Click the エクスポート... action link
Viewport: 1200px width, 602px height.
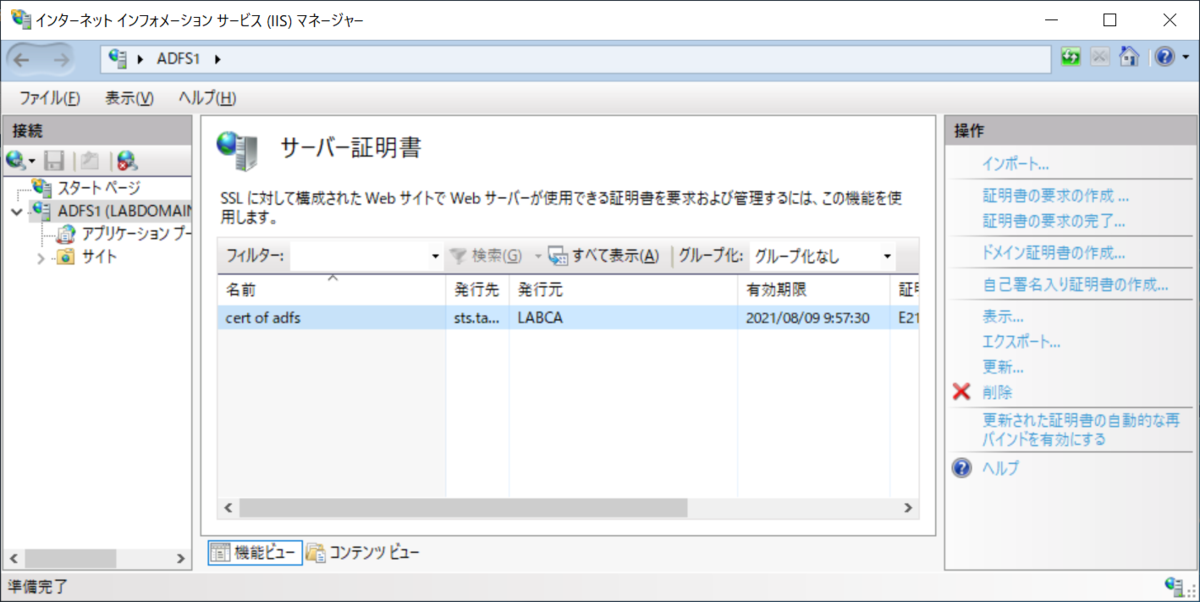[1021, 342]
